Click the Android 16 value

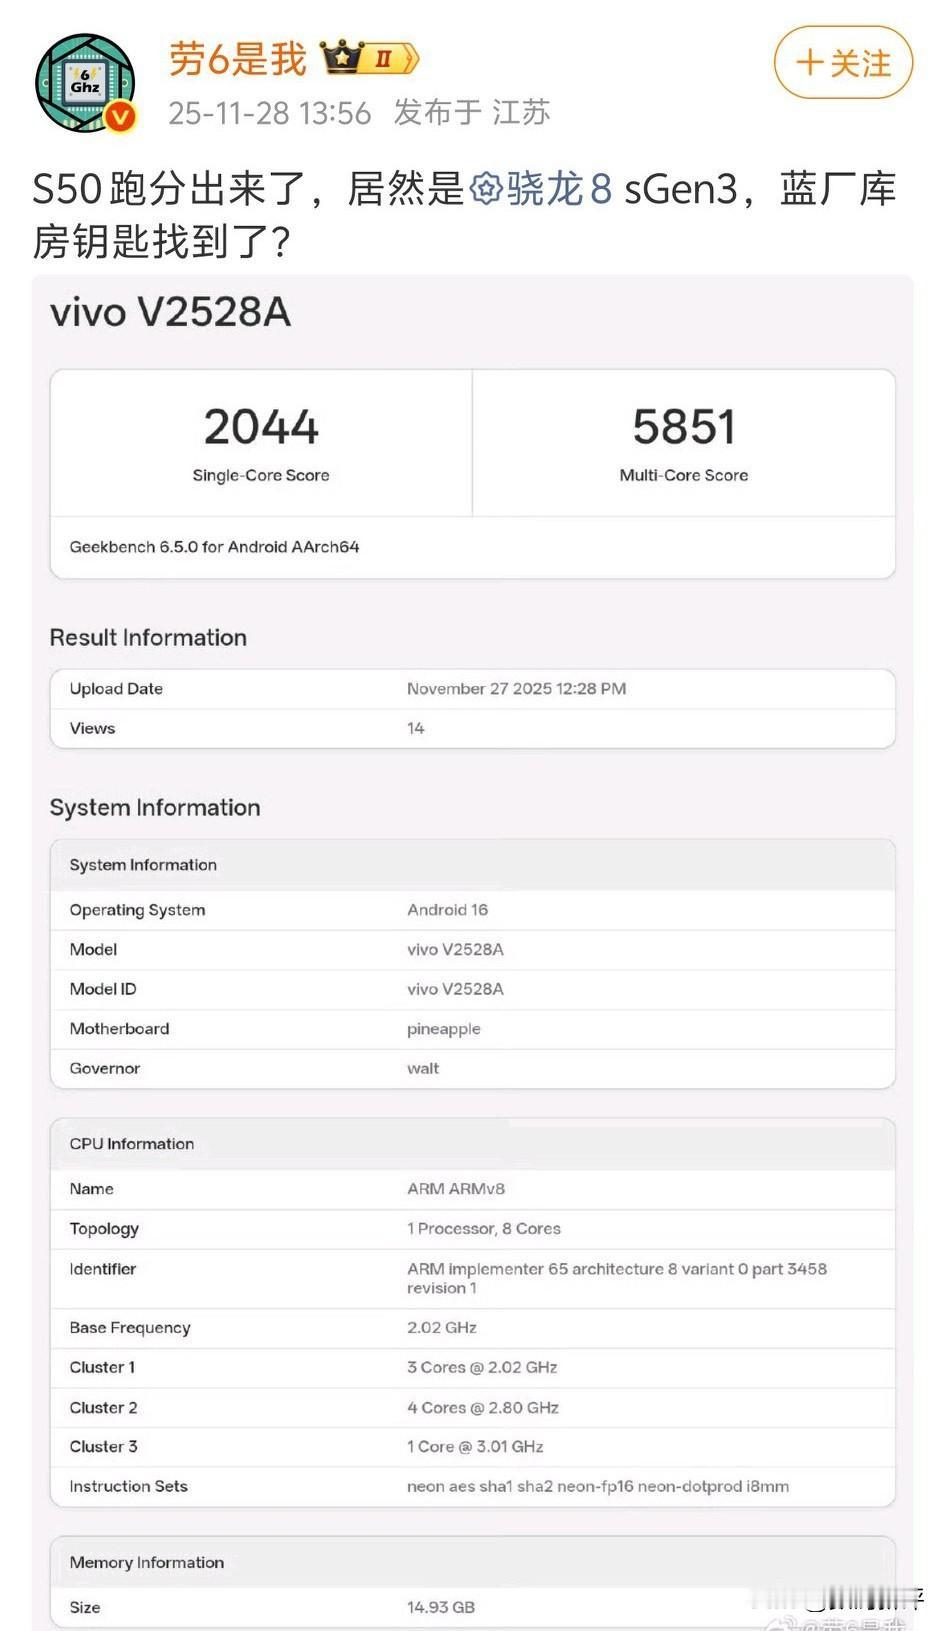[447, 910]
